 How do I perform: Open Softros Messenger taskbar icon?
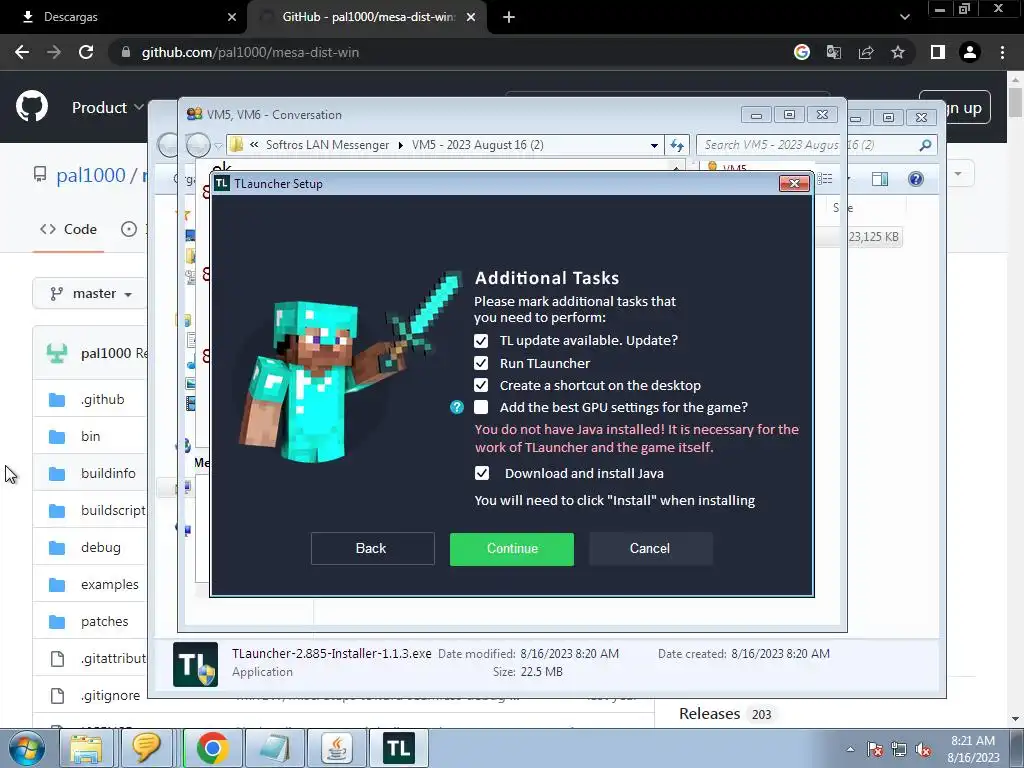147,748
